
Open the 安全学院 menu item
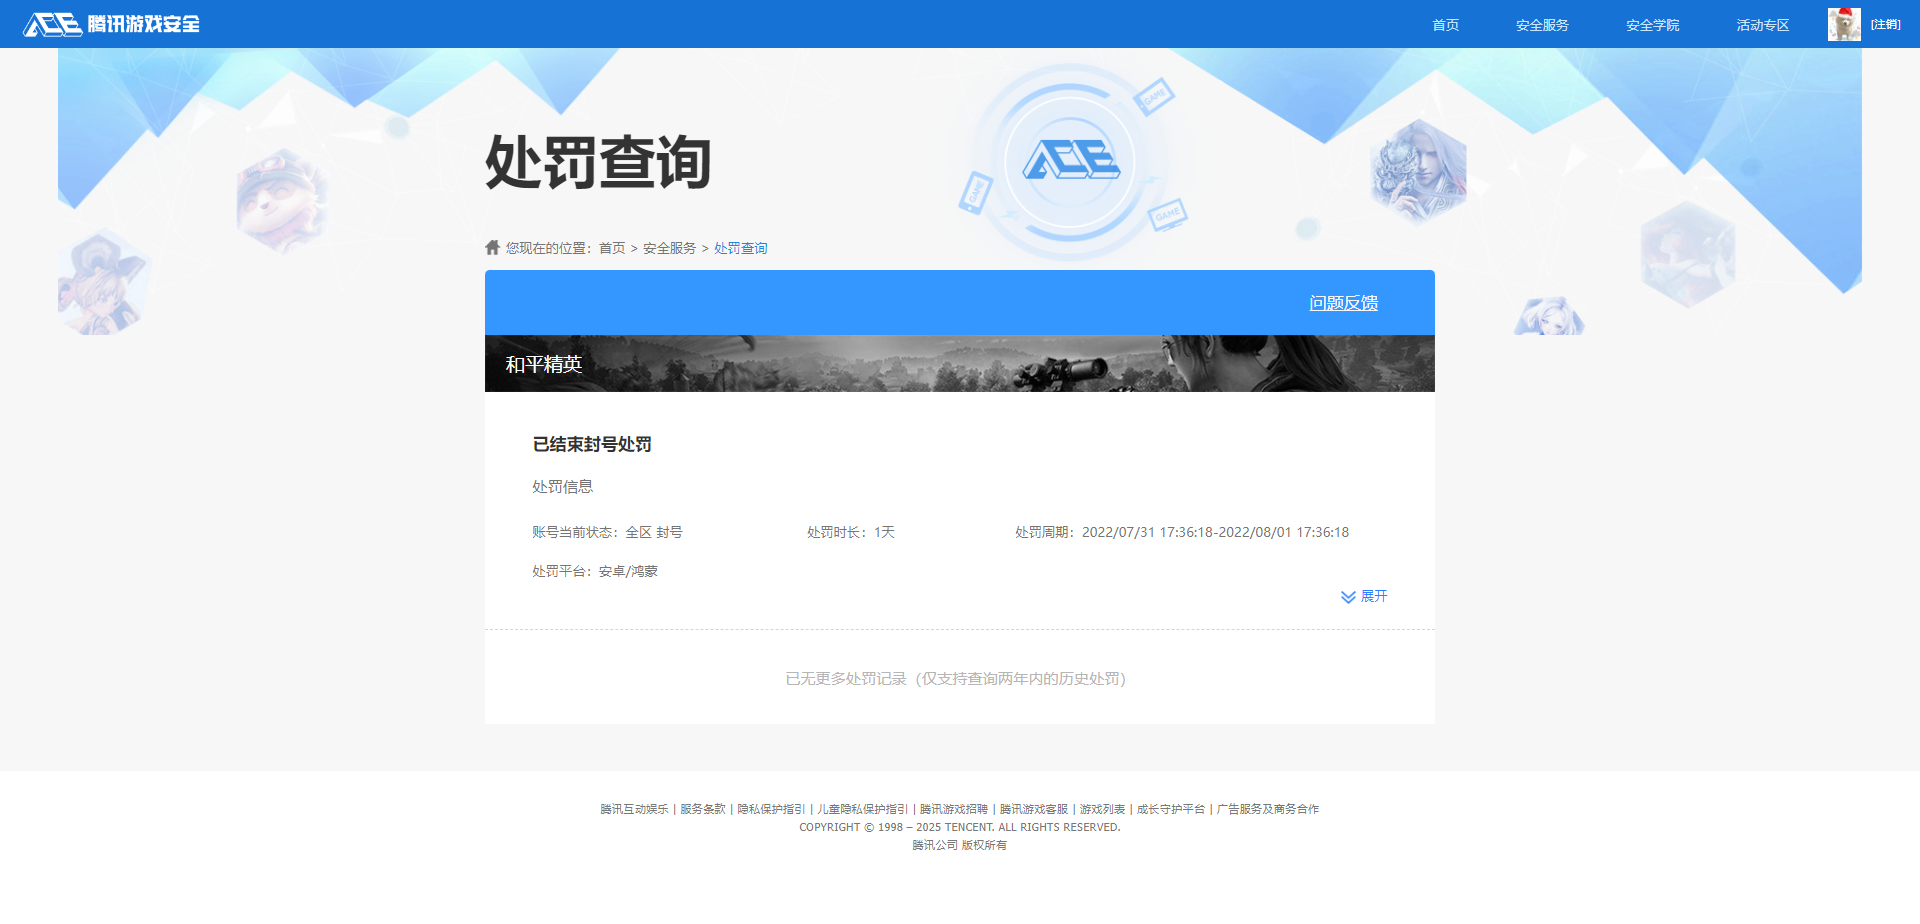1652,24
